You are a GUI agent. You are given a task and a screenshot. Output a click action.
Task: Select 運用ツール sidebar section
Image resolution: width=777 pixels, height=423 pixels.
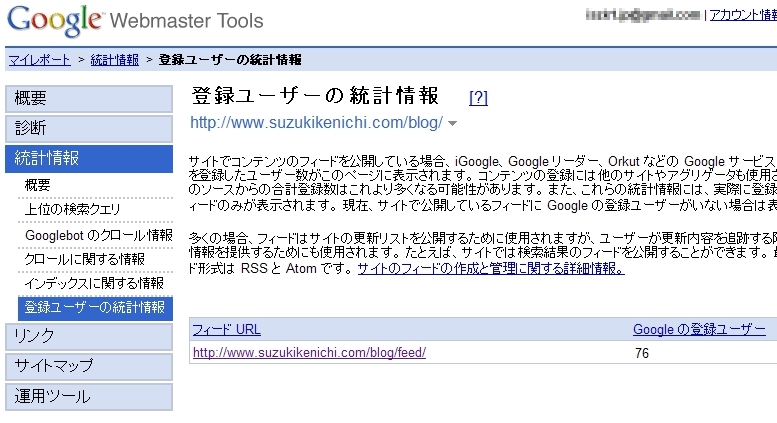tap(89, 396)
